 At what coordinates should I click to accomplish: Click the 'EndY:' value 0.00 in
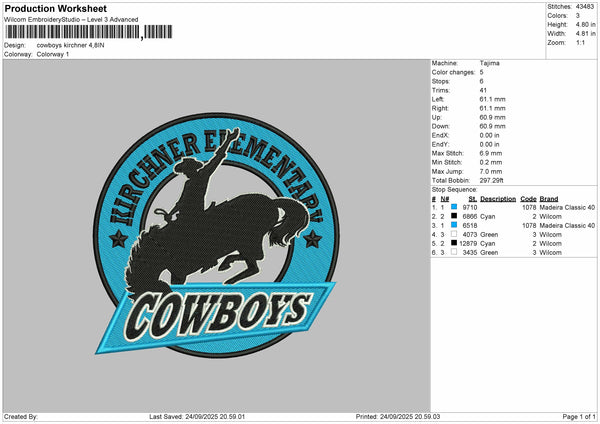pyautogui.click(x=489, y=144)
